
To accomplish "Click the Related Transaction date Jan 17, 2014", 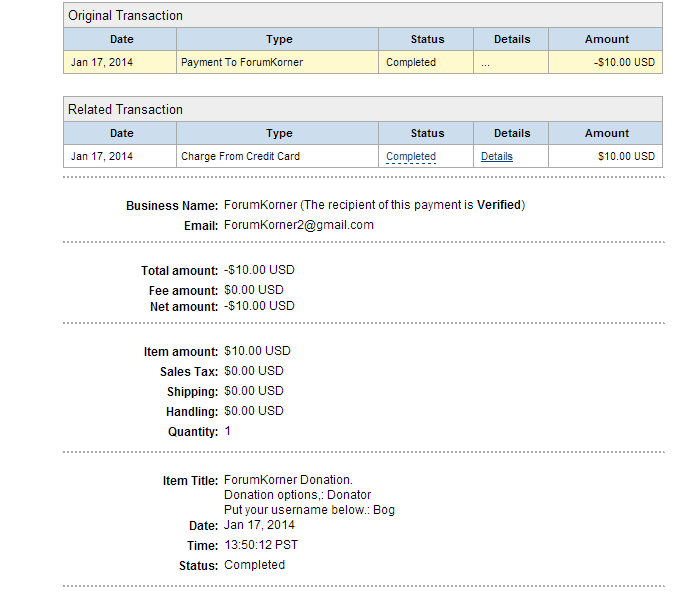I will click(102, 156).
